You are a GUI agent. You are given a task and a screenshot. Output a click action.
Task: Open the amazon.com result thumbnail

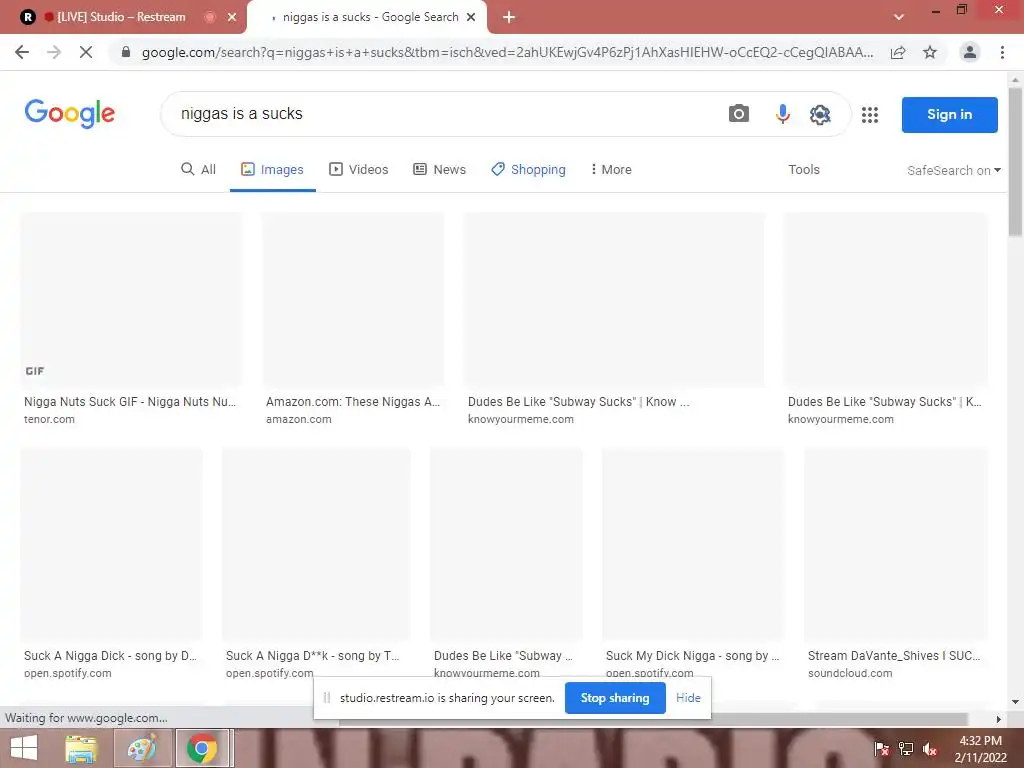(353, 299)
